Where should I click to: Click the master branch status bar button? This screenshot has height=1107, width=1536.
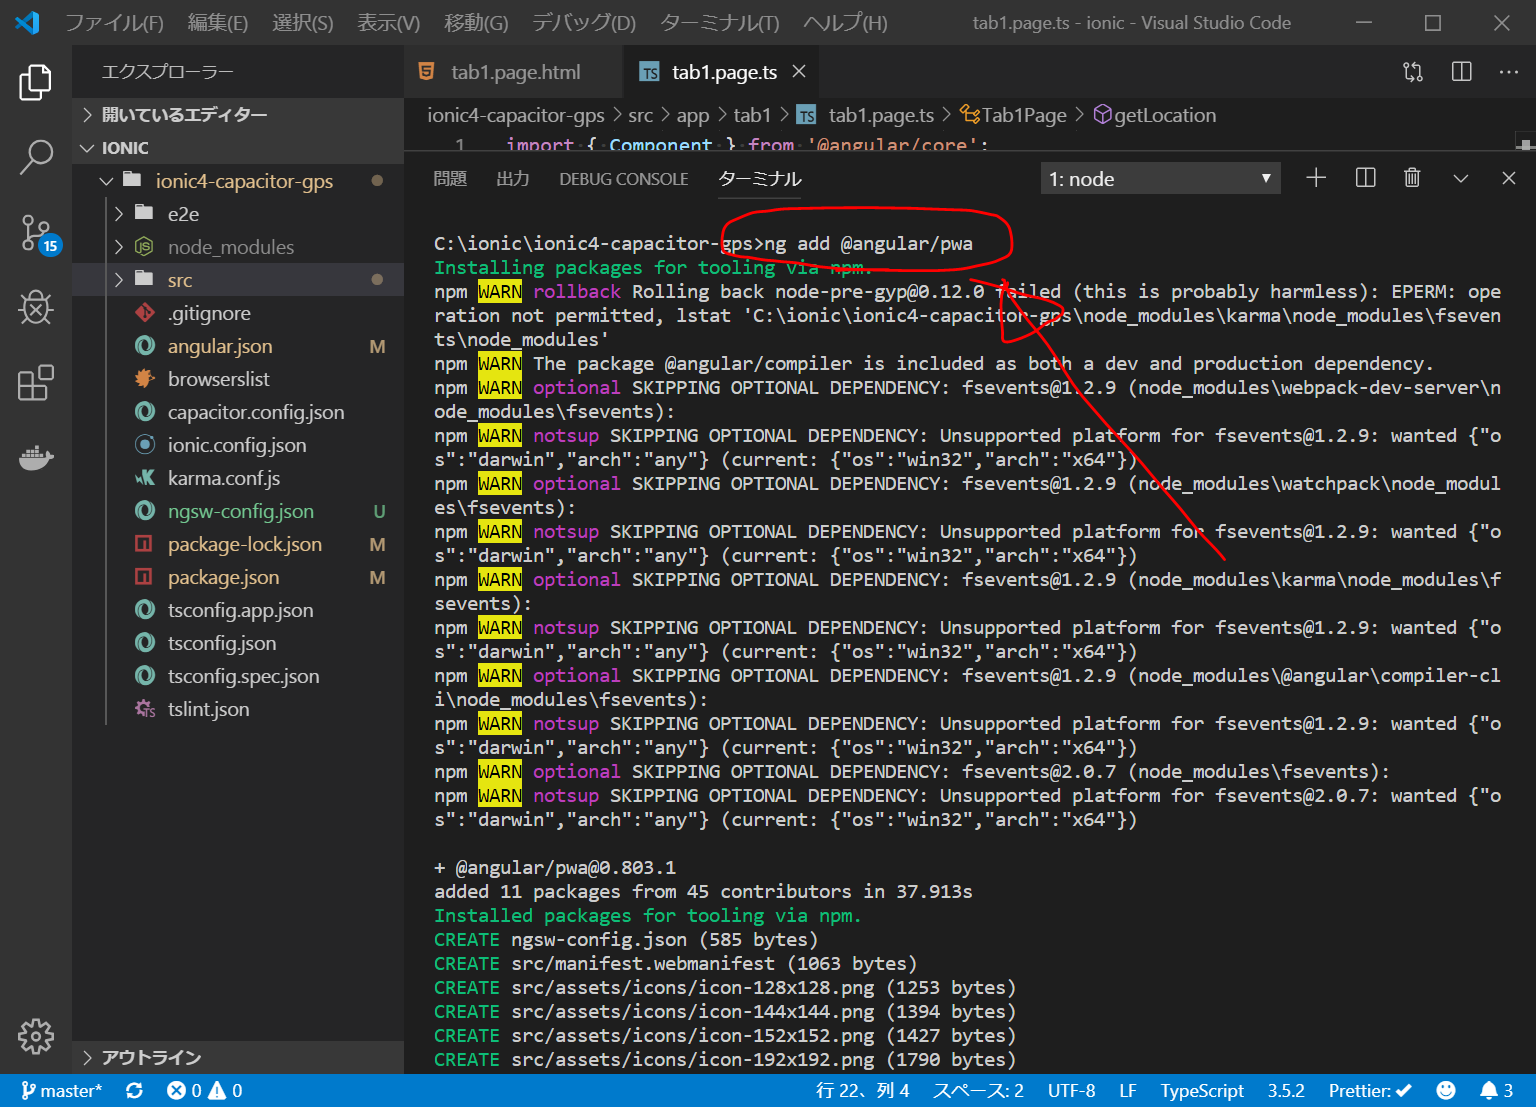click(61, 1091)
